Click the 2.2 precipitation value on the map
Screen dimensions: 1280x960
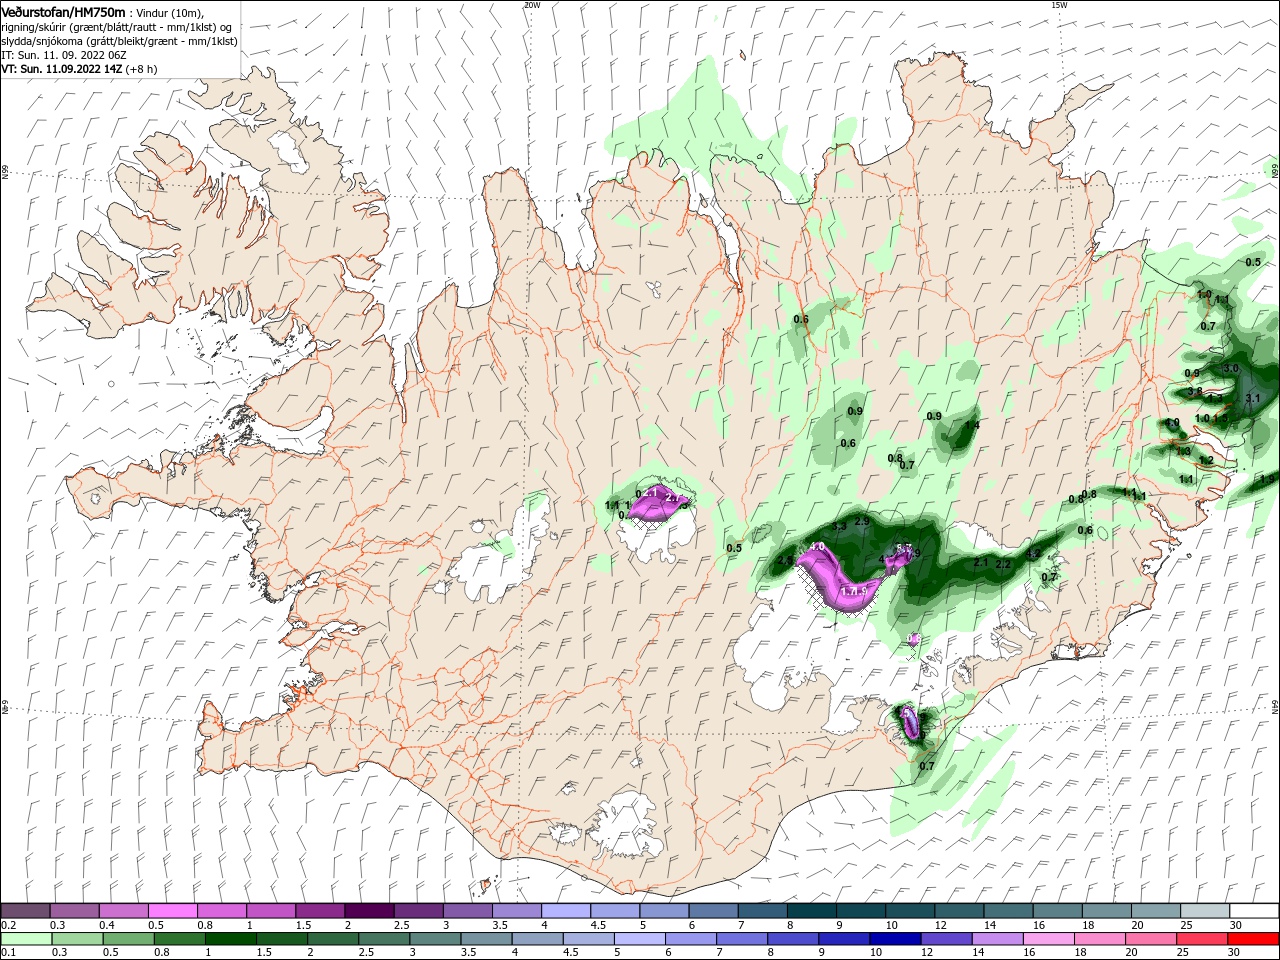[1004, 564]
